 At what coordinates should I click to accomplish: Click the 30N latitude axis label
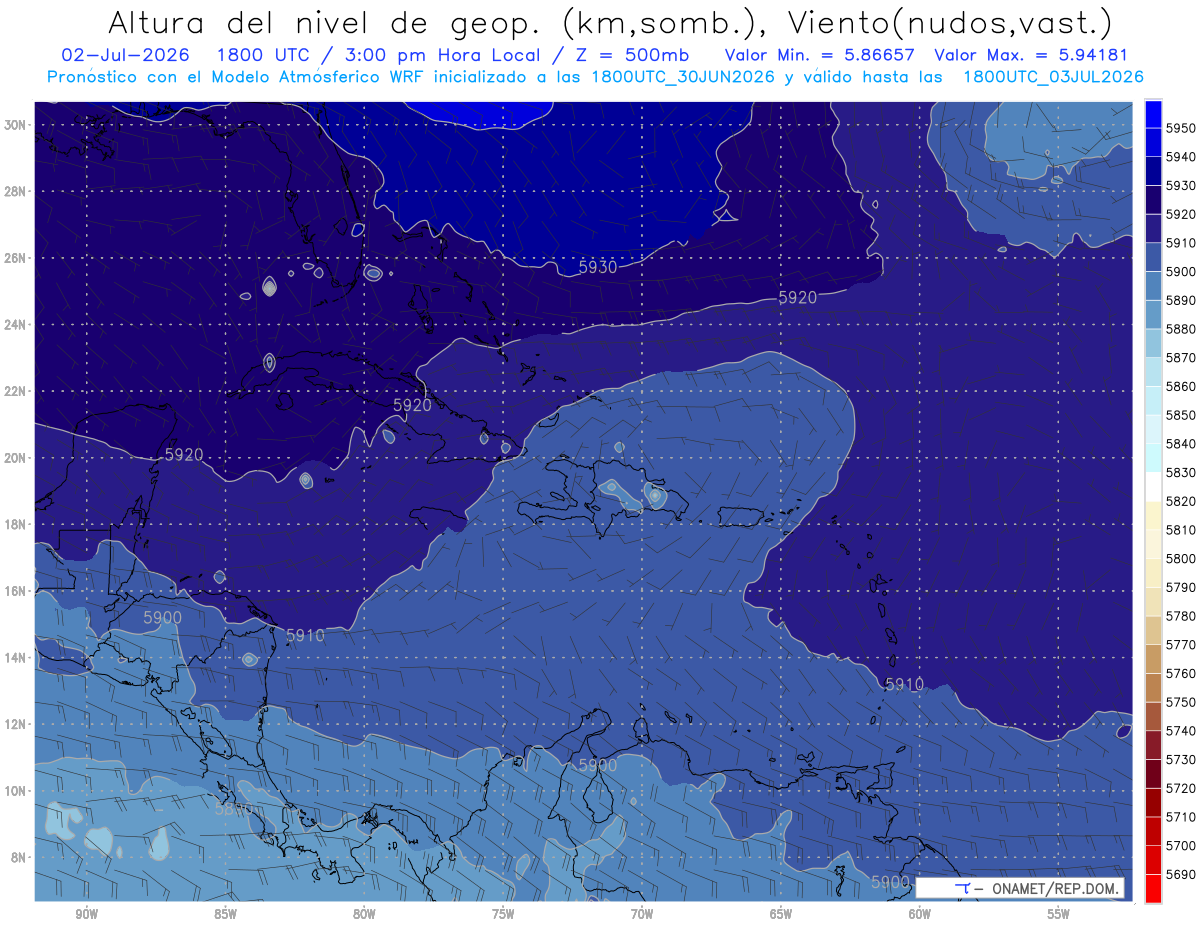click(x=15, y=124)
